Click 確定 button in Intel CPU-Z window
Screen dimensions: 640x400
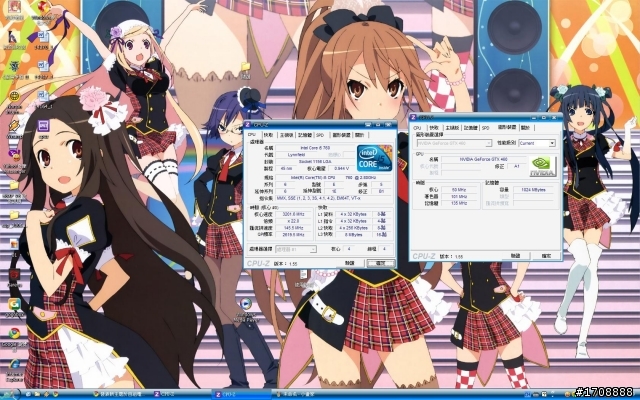(380, 263)
